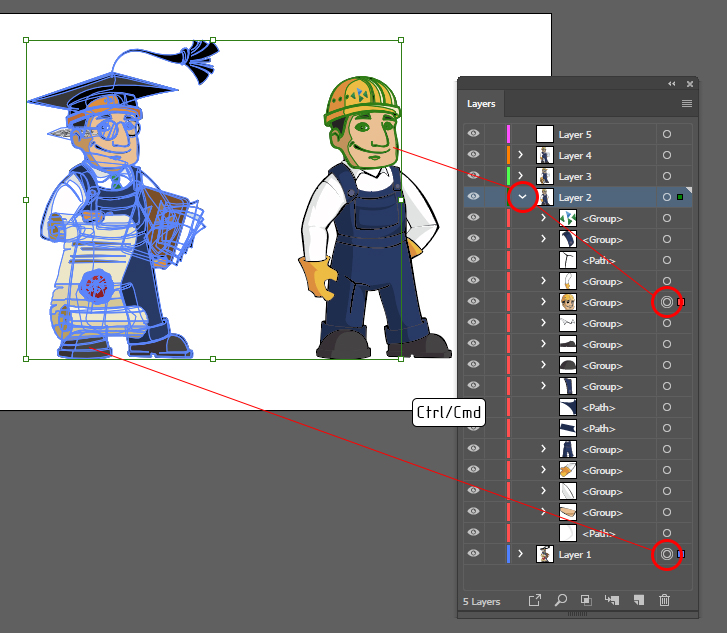Click the Collect for Export icon
727x633 pixels.
[x=535, y=600]
